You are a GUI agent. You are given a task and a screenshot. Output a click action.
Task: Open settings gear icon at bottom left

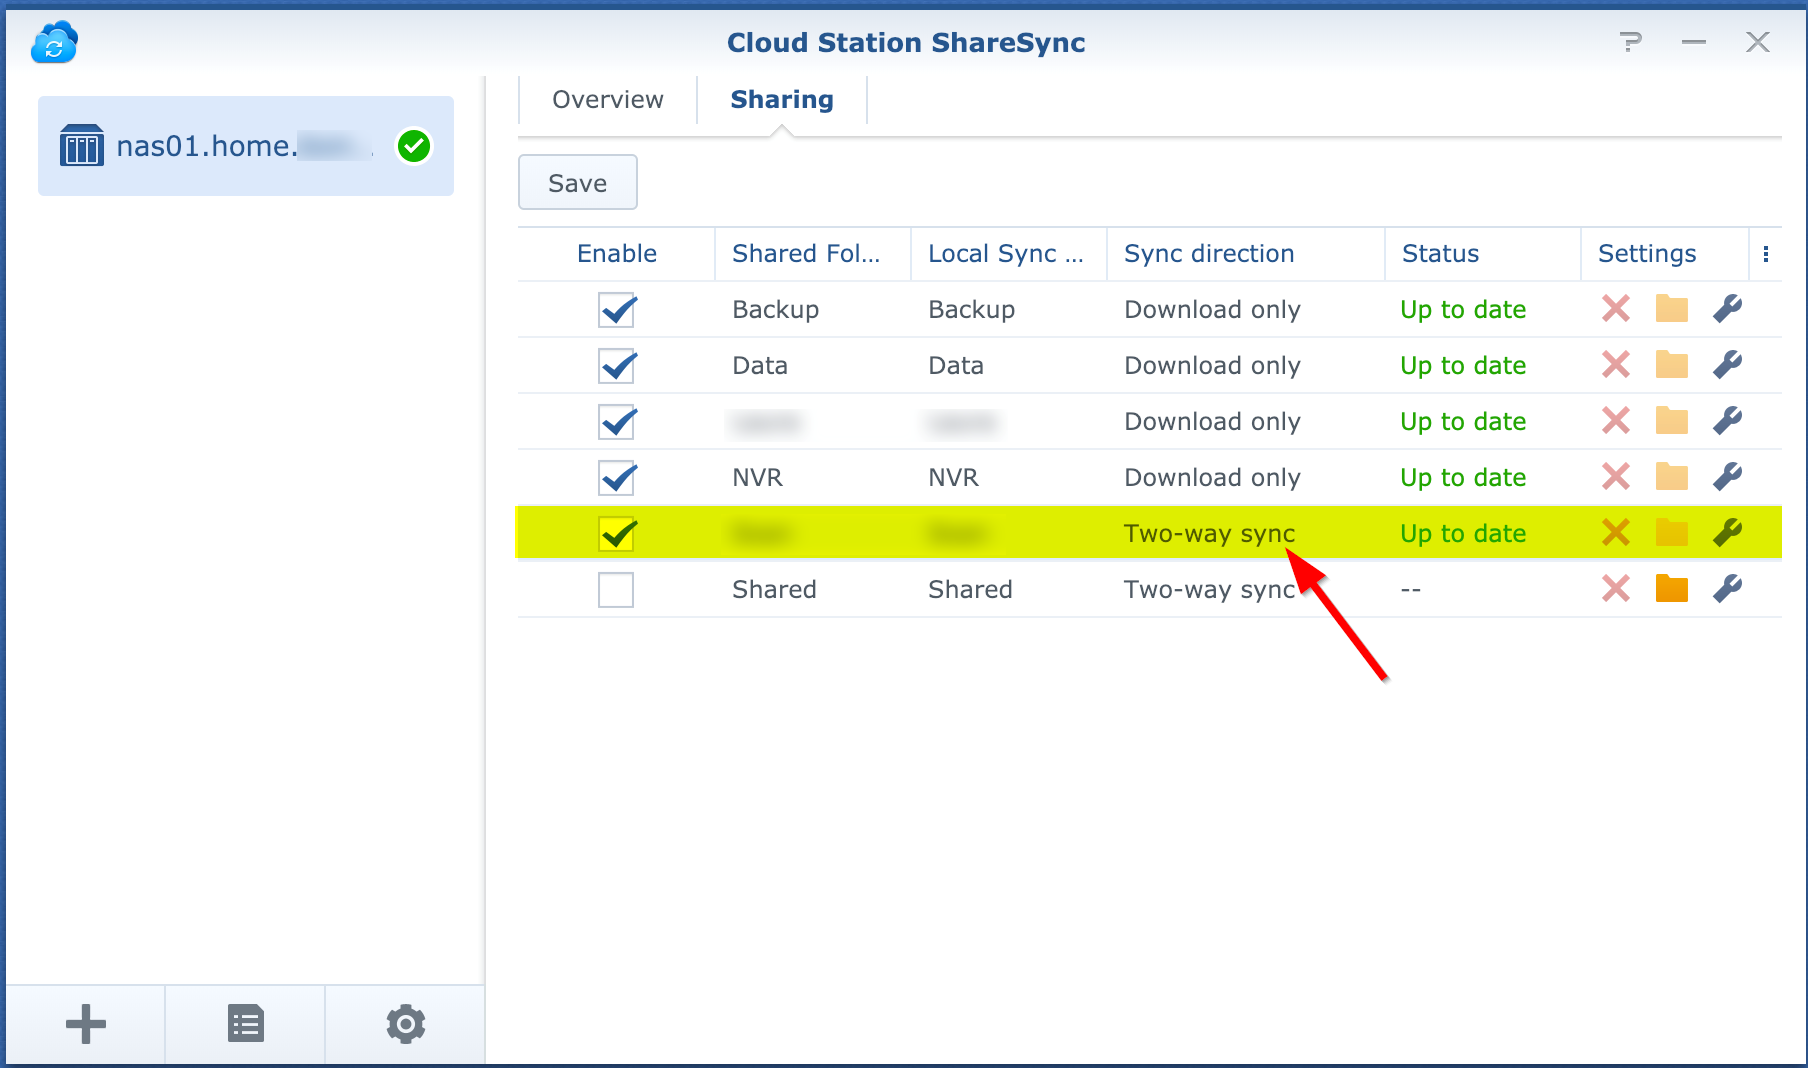[x=406, y=1024]
